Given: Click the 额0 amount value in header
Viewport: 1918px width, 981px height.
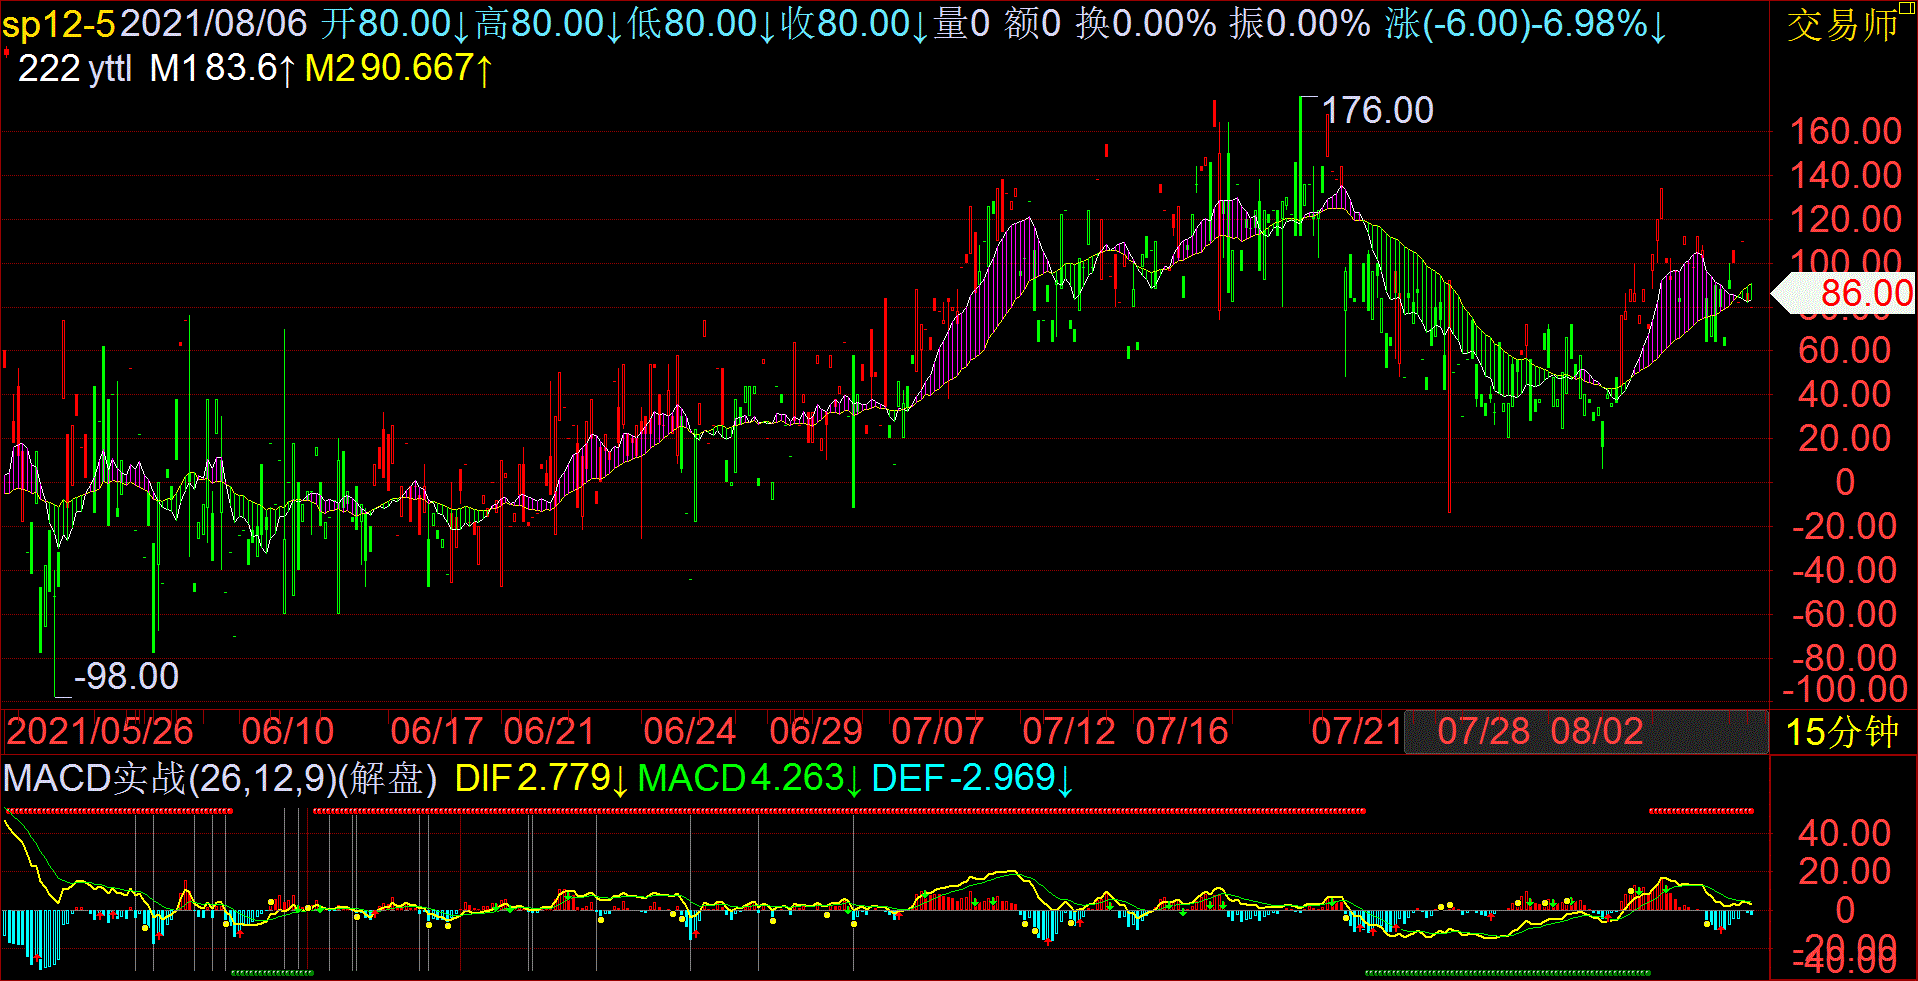Looking at the screenshot, I should tap(1032, 24).
